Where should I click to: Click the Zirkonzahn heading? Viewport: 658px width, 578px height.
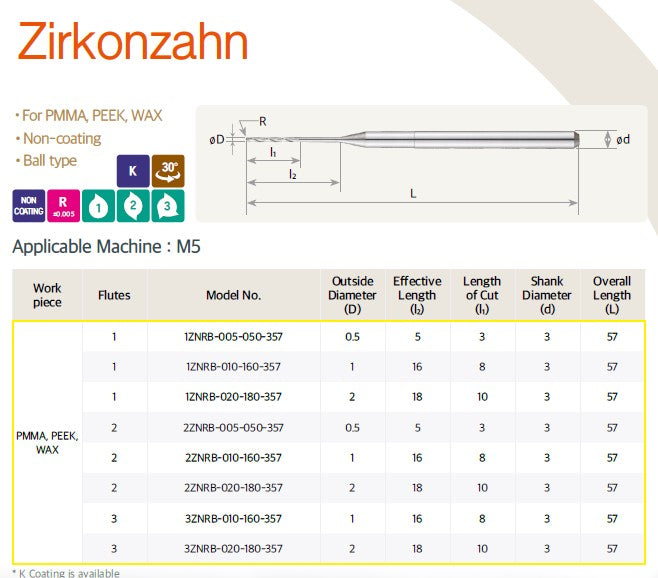pyautogui.click(x=133, y=42)
